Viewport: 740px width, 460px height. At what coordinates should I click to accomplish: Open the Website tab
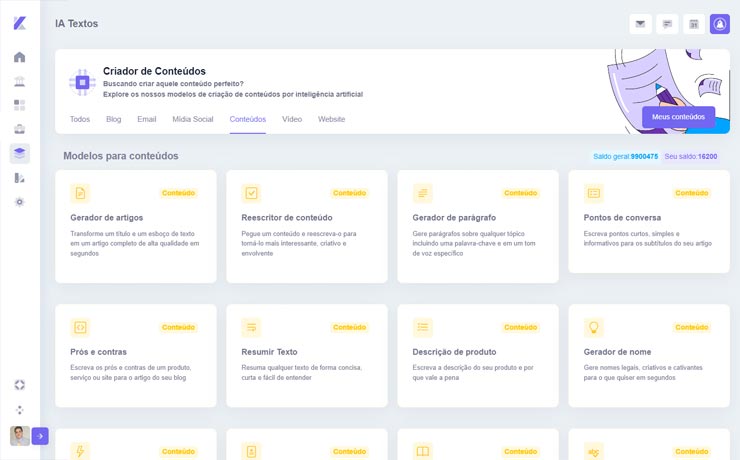(x=331, y=119)
